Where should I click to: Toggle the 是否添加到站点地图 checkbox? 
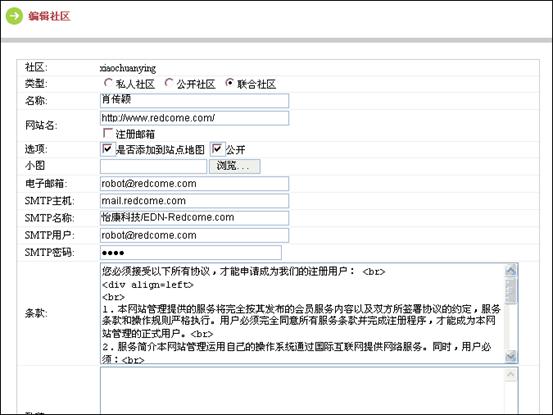(x=107, y=149)
